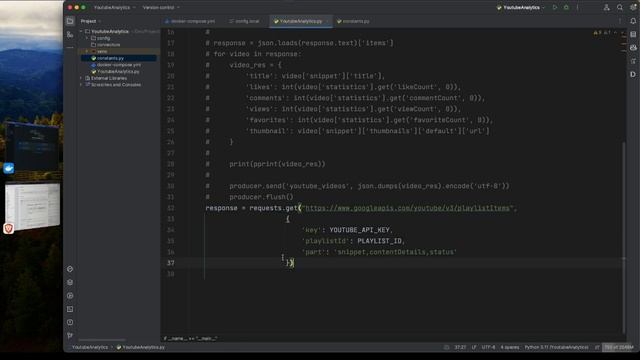
Task: Click the warnings inspection indicator
Action: tap(602, 32)
